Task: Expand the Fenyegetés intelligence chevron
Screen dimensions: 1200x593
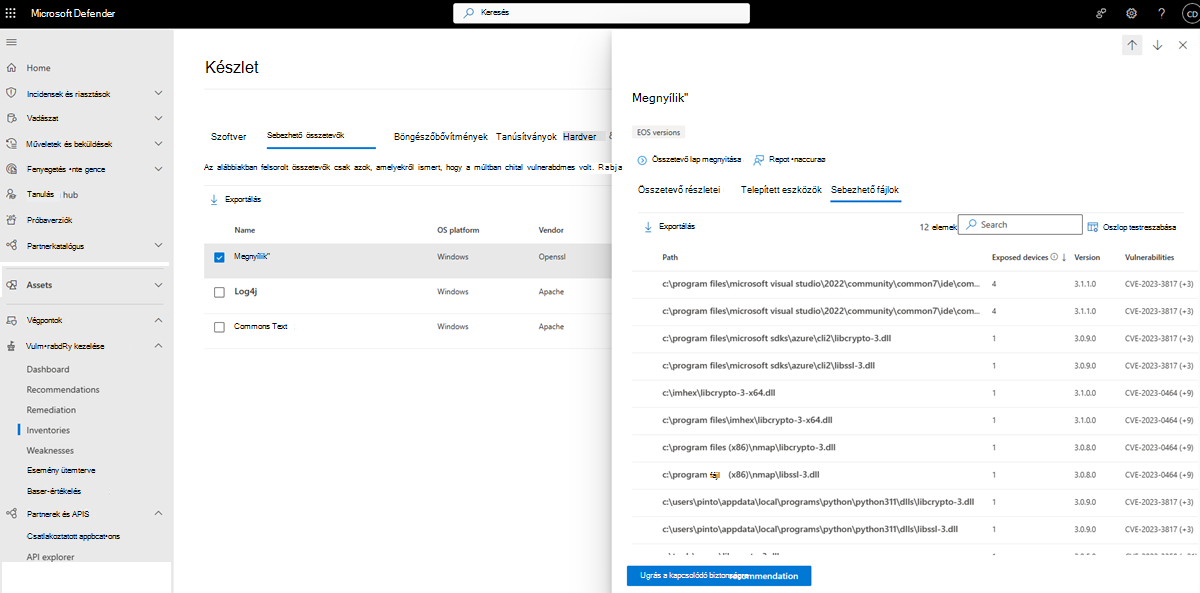Action: tap(158, 169)
